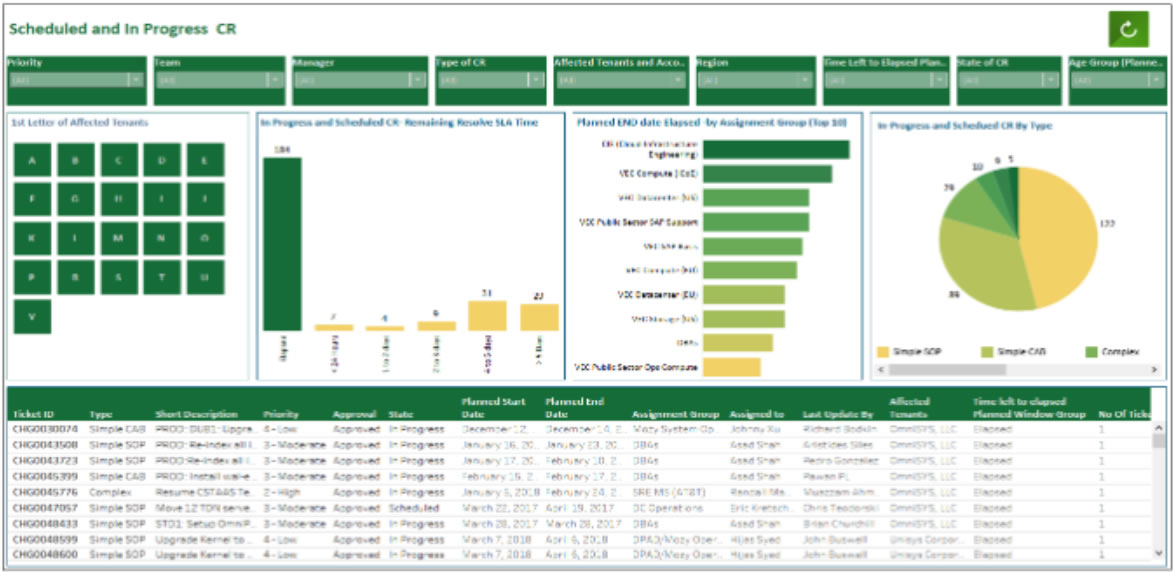
Task: Select letter T tenant tile
Action: coord(162,277)
